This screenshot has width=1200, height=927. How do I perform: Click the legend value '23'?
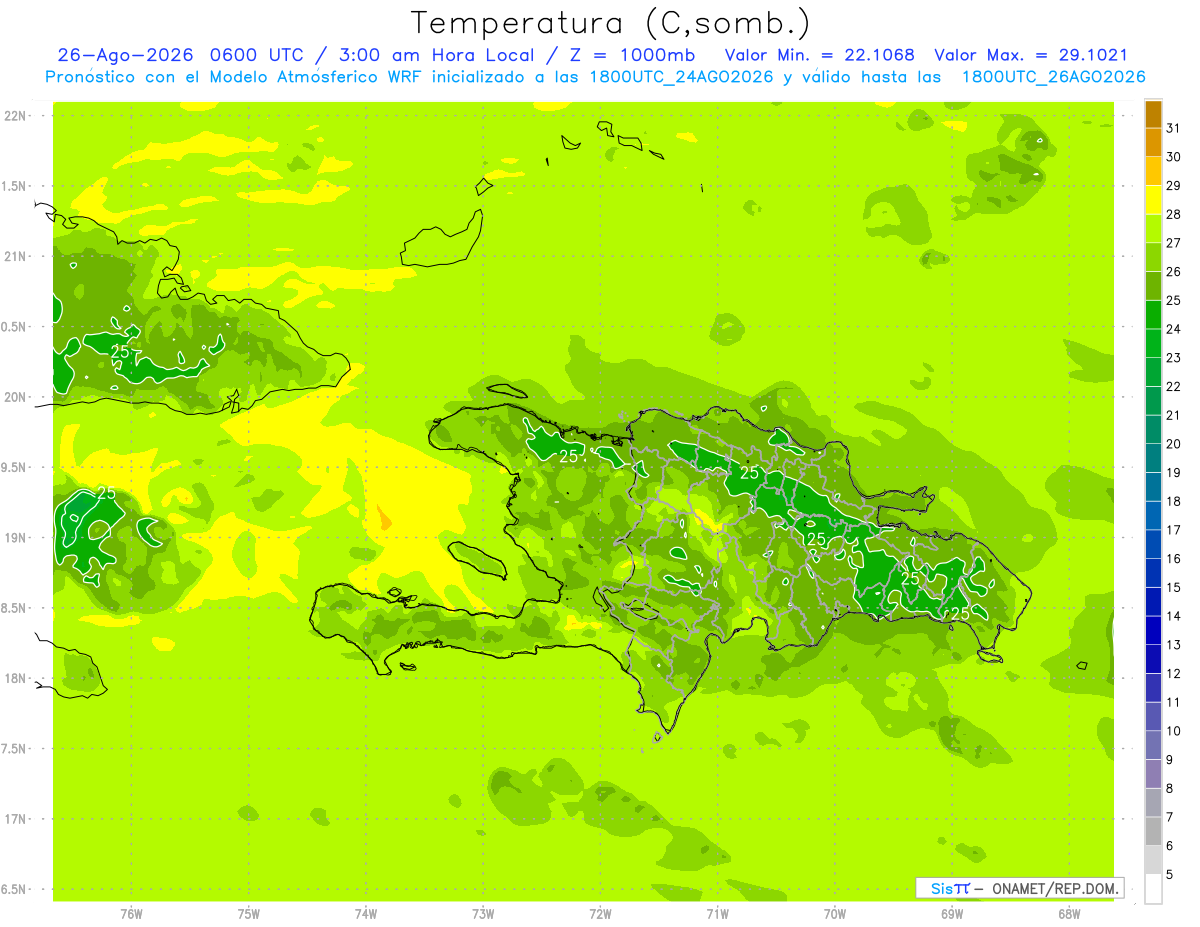(1173, 358)
